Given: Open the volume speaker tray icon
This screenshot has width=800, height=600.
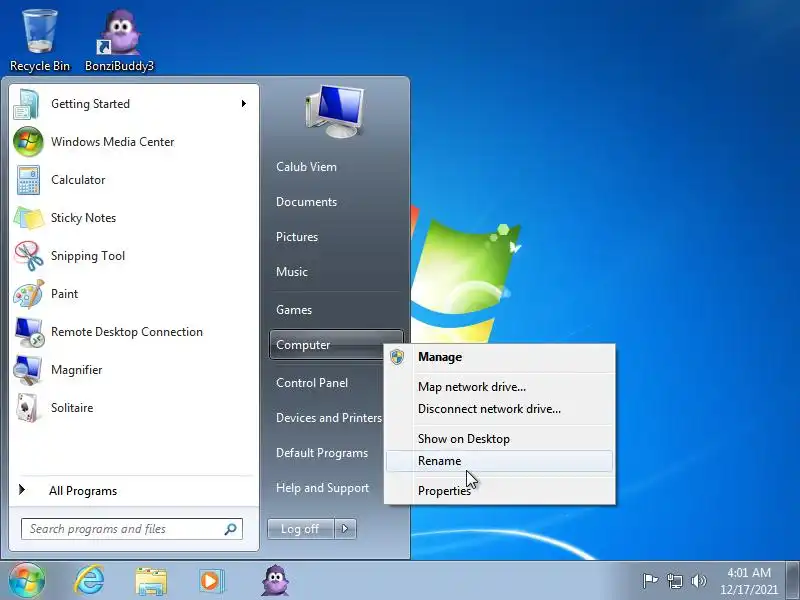Looking at the screenshot, I should tap(698, 581).
